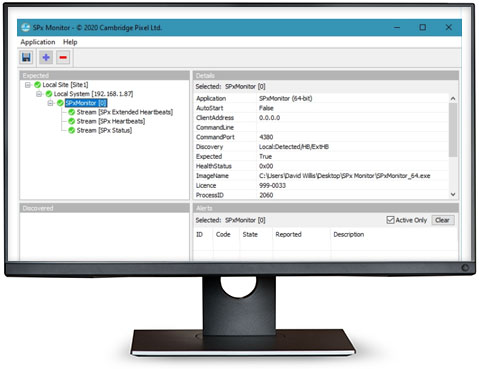479x369 pixels.
Task: Click green status icon beside SPxMonitor [0]
Action: (x=60, y=103)
